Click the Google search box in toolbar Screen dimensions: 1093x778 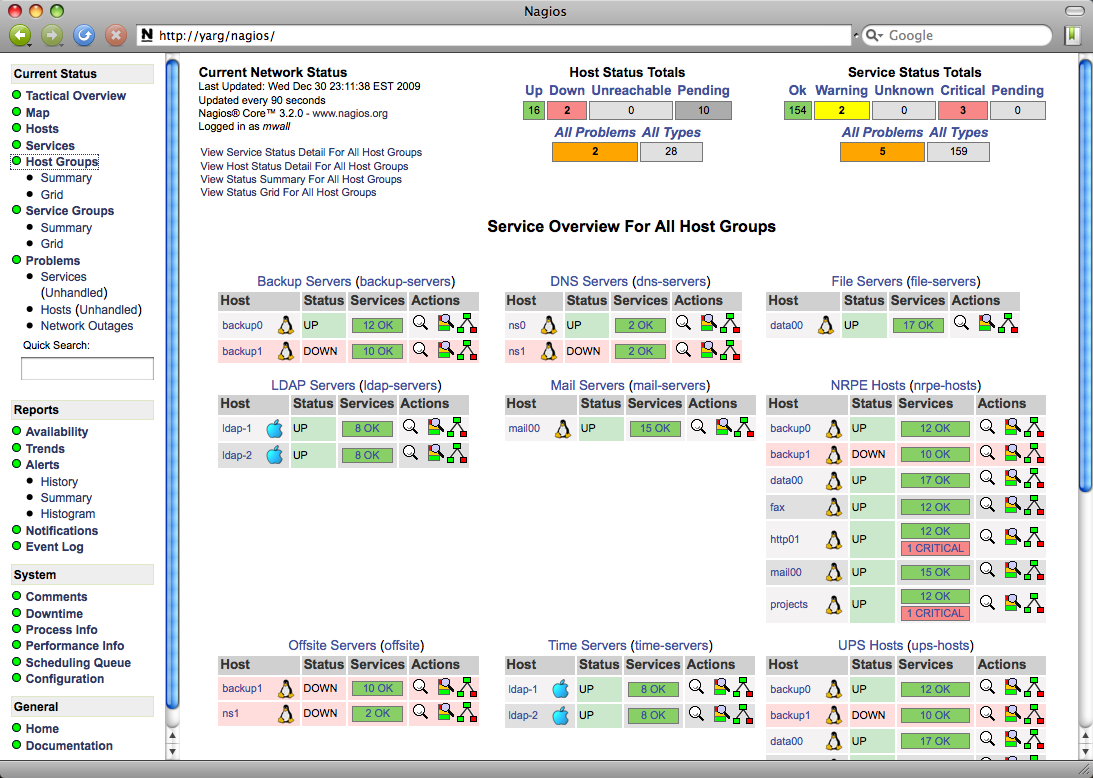coord(955,35)
